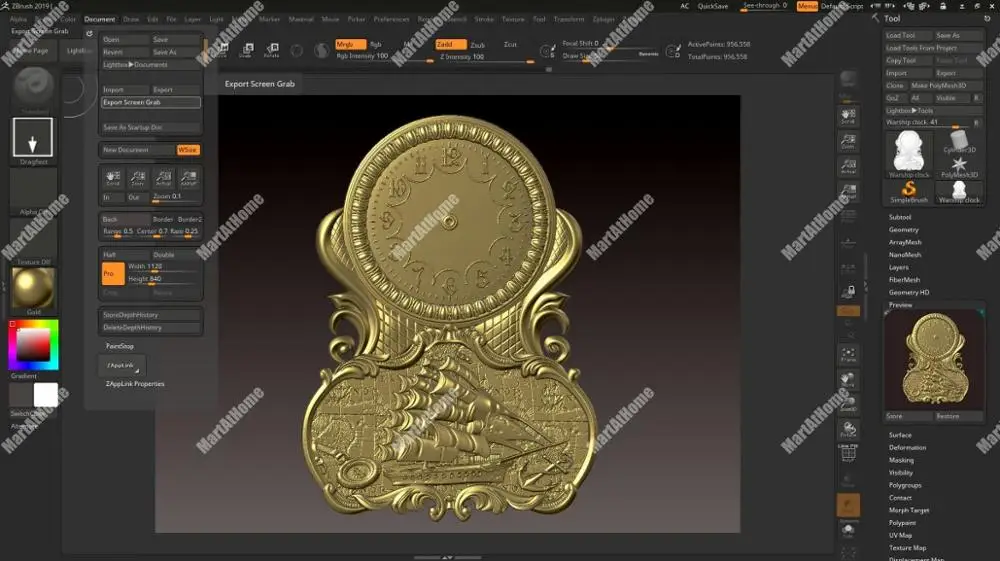The width and height of the screenshot is (1000, 561).
Task: Open the Material menu
Action: click(301, 19)
